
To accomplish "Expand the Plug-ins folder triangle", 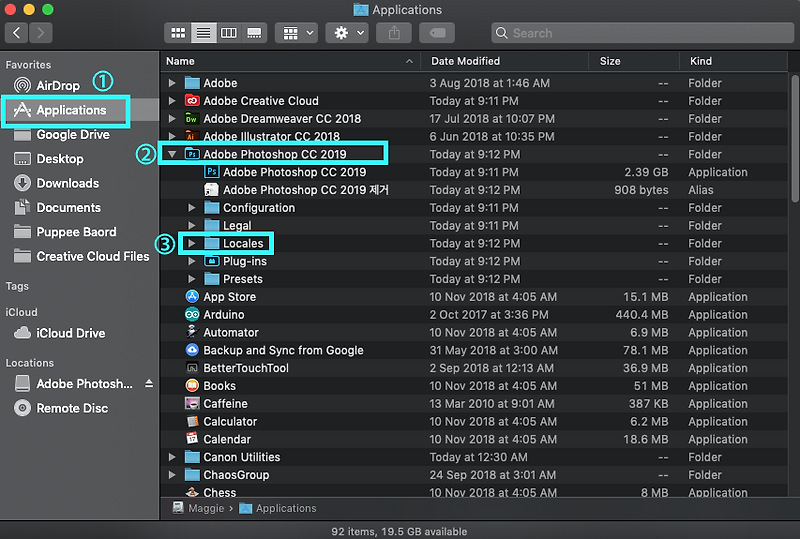I will pos(192,261).
